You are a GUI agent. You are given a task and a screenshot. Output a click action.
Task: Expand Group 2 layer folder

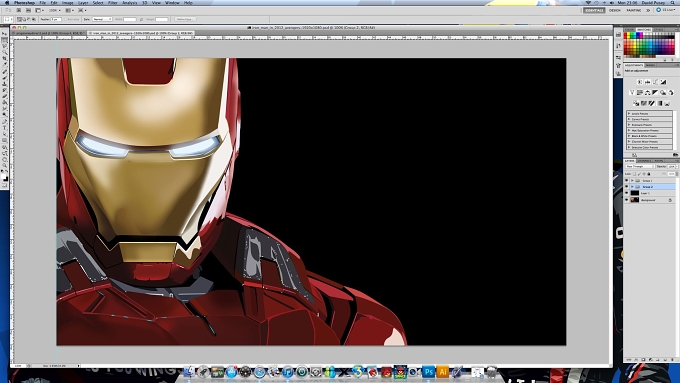pos(632,187)
